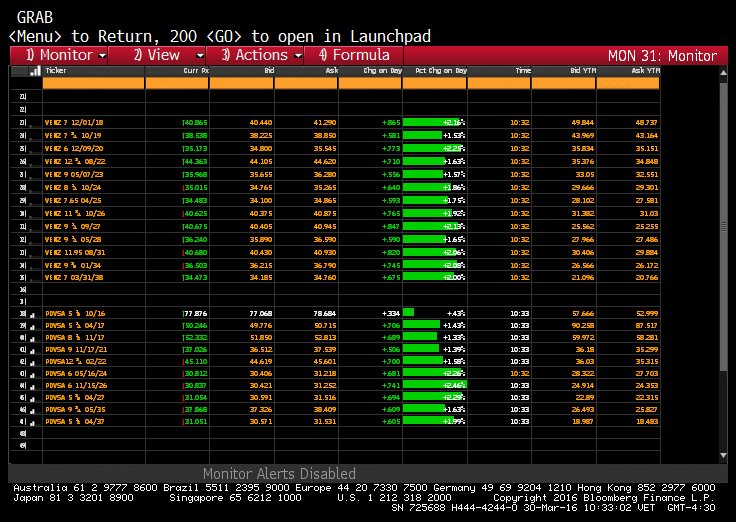Focus the orange field under Chg on Day
This screenshot has height=522, width=736.
point(370,83)
